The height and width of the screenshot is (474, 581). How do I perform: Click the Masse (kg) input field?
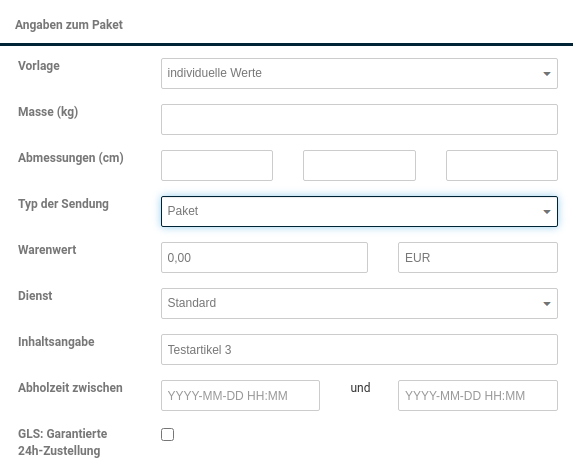tap(359, 119)
